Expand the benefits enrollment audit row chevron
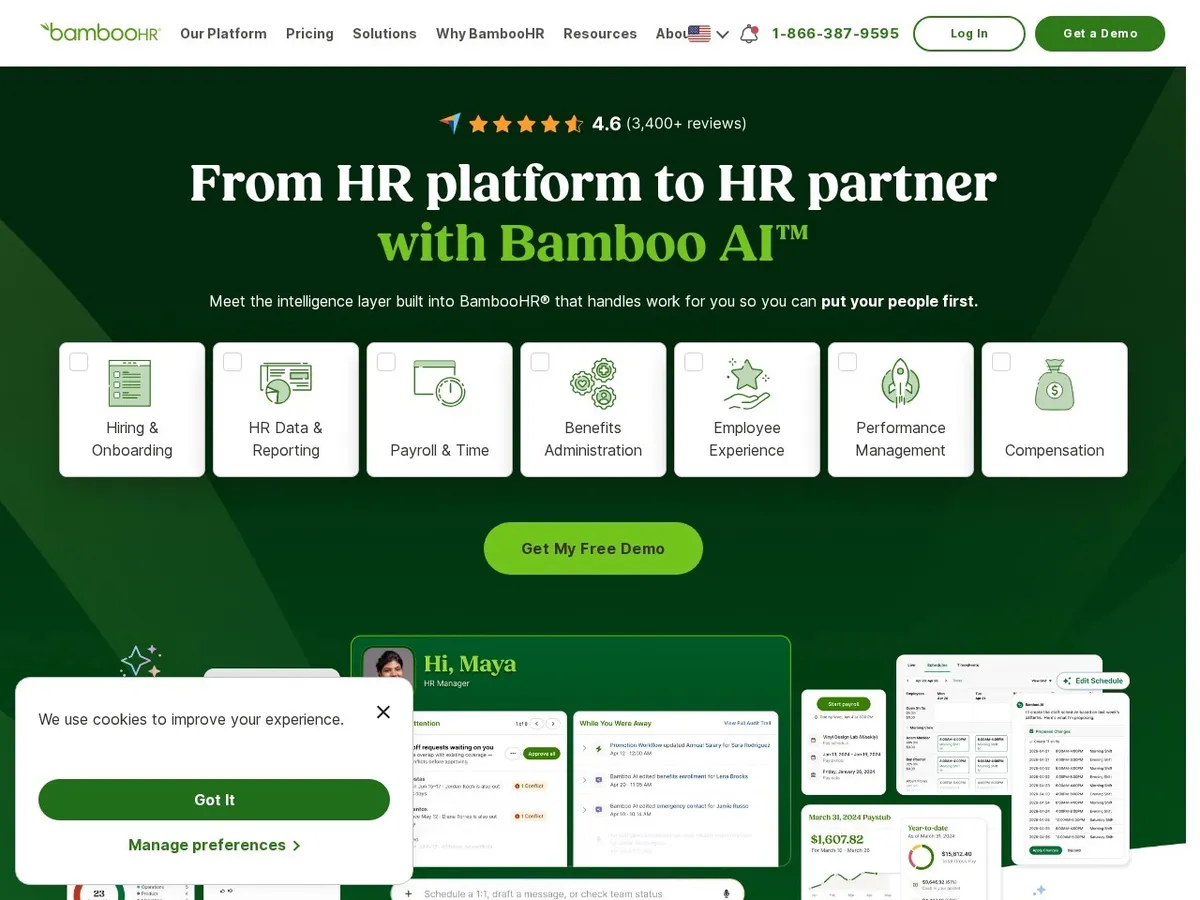 point(584,778)
